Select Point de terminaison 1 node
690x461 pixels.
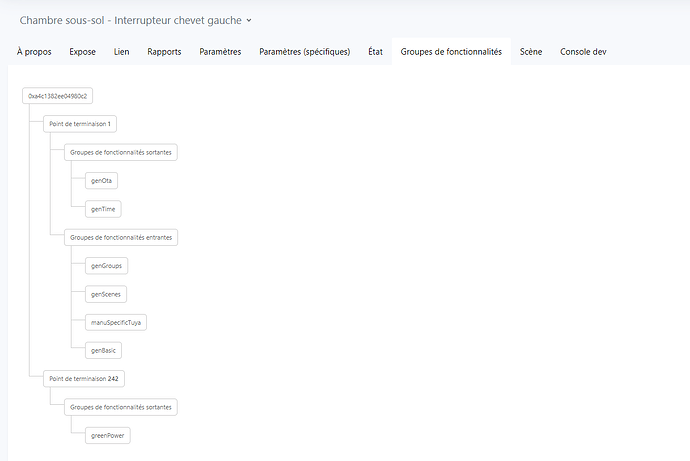(82, 124)
